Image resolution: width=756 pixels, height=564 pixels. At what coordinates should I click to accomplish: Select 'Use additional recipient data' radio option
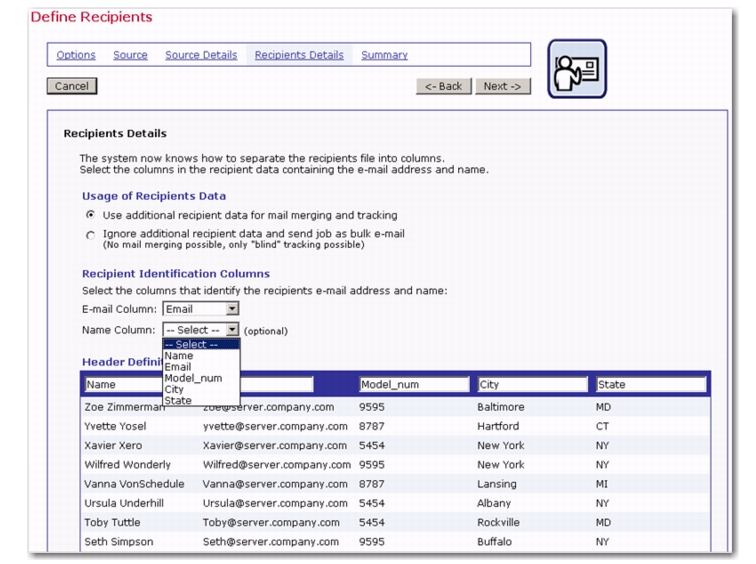(x=92, y=215)
